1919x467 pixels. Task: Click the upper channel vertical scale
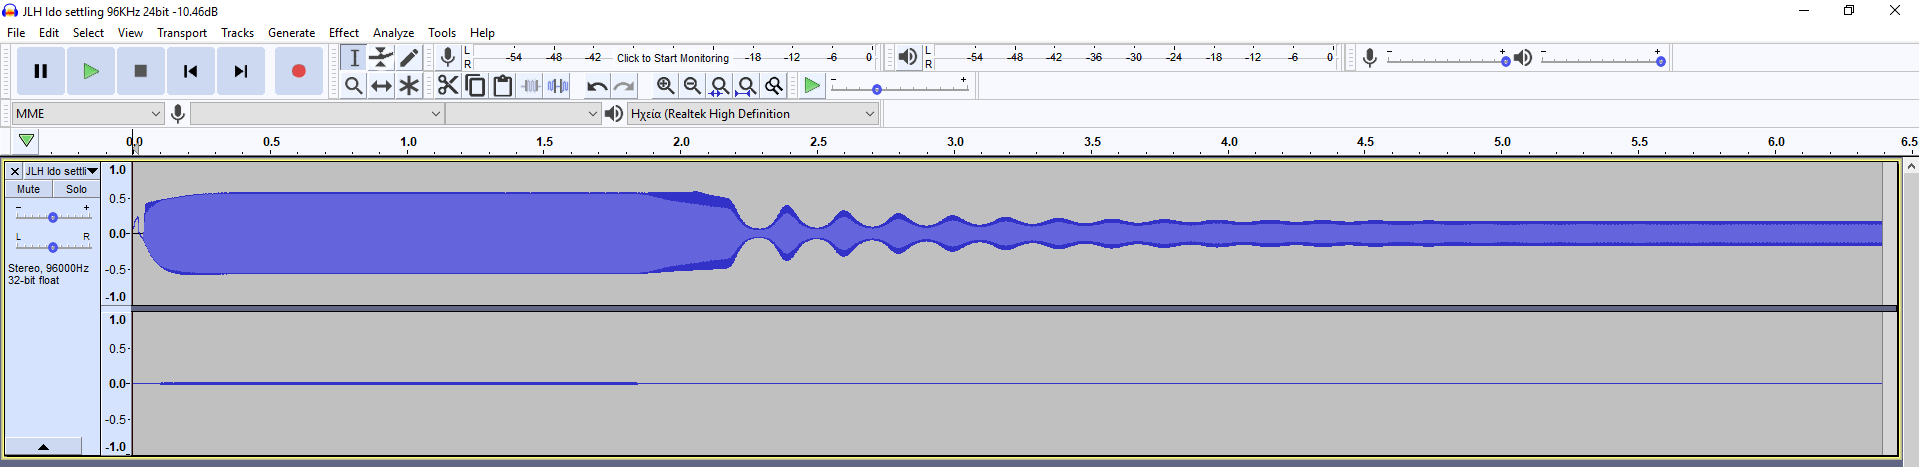(x=117, y=233)
